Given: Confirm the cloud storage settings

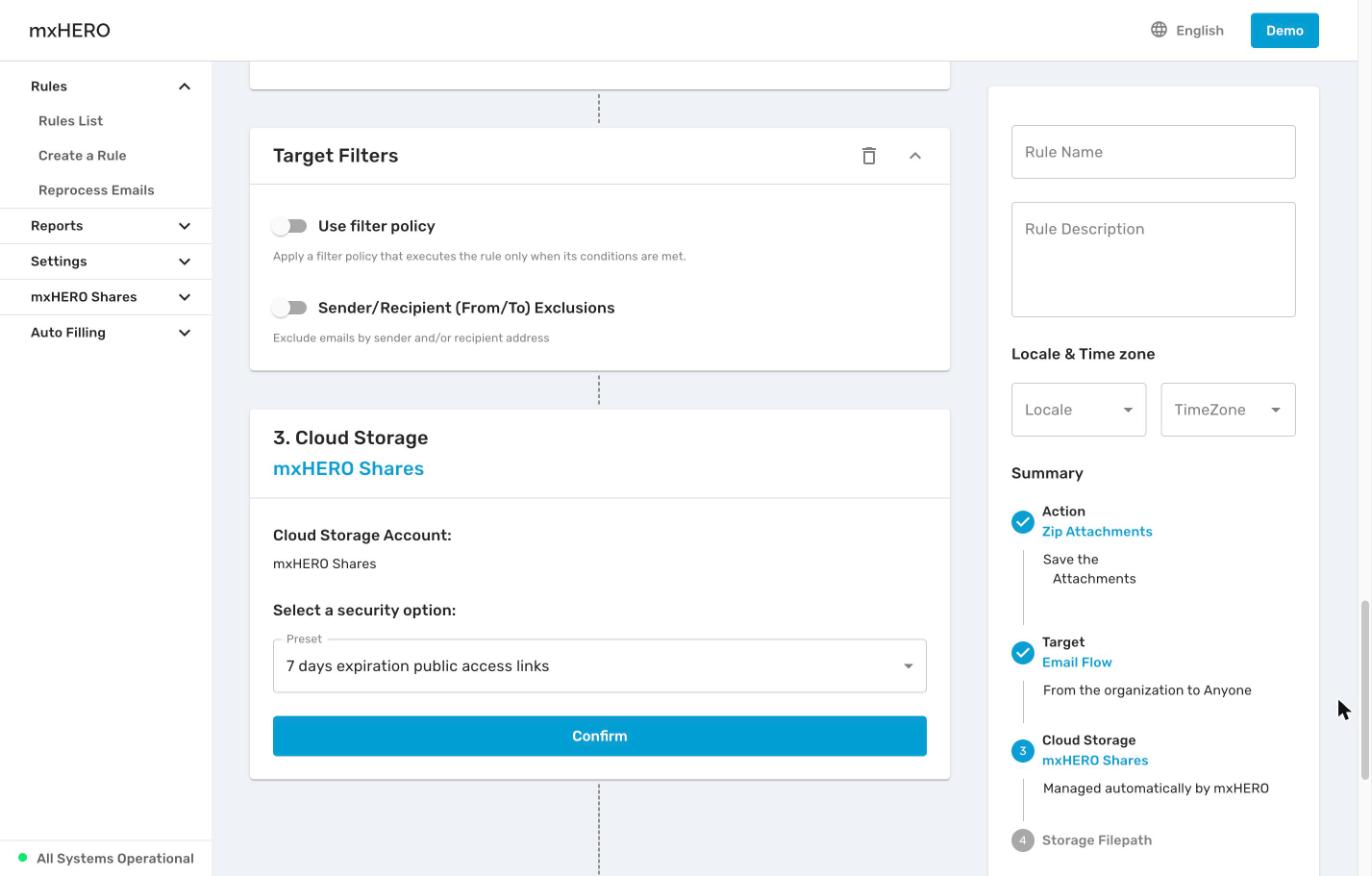Looking at the screenshot, I should pos(600,736).
